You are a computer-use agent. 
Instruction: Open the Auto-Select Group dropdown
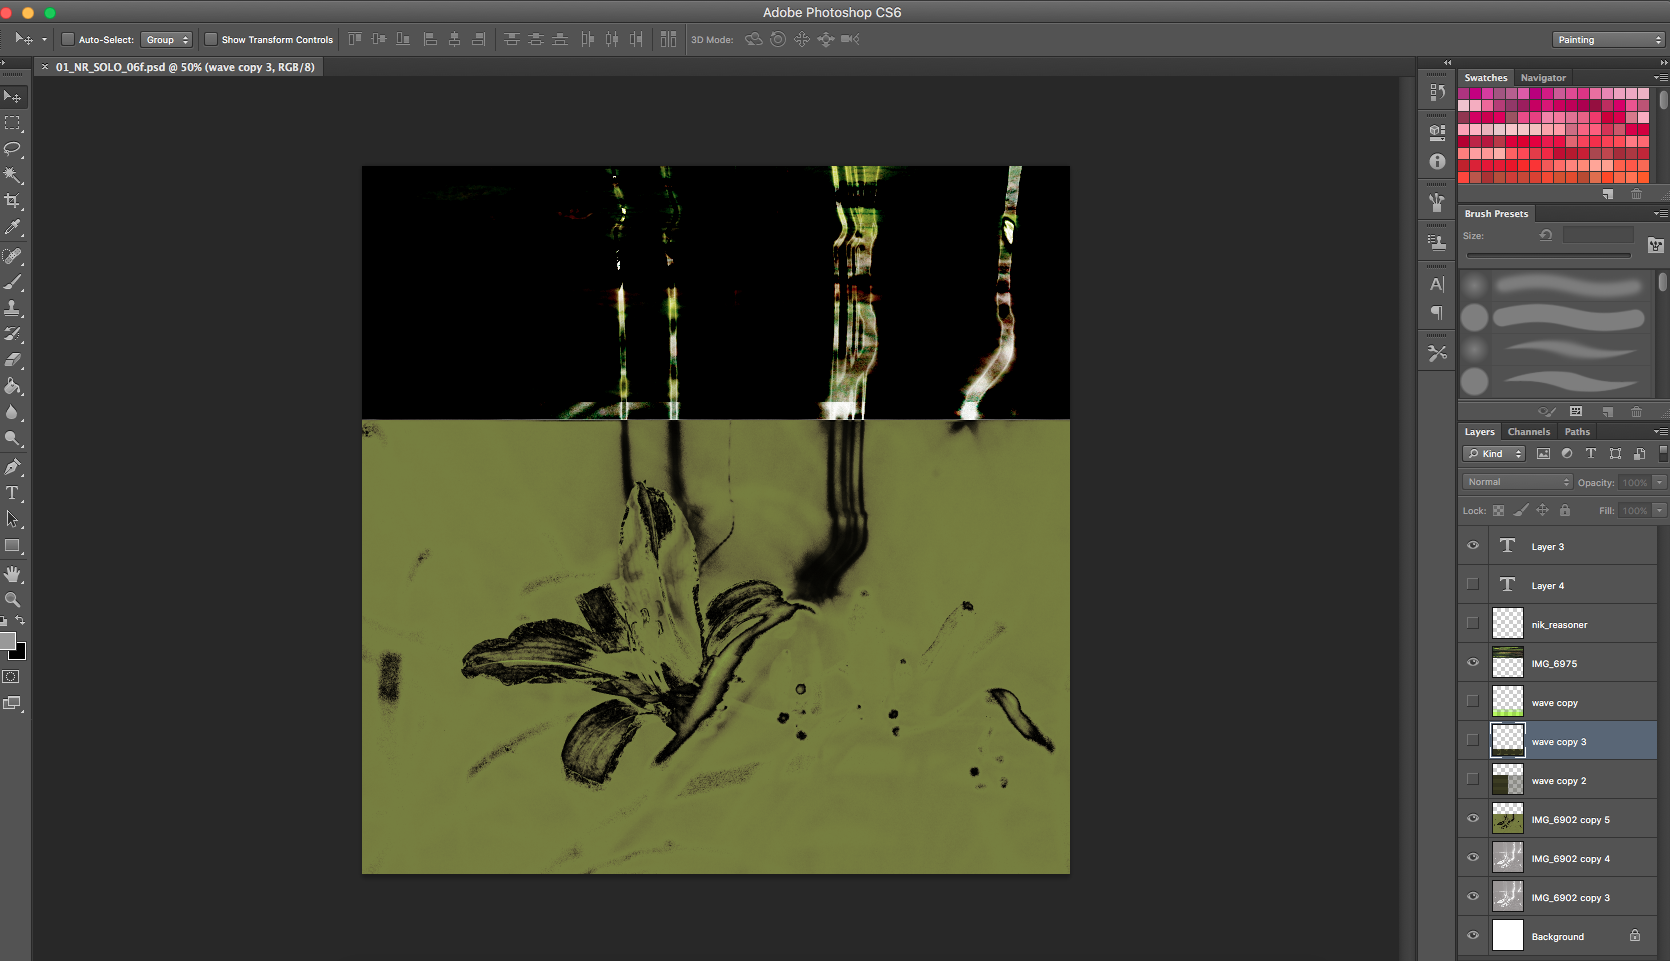(x=166, y=40)
